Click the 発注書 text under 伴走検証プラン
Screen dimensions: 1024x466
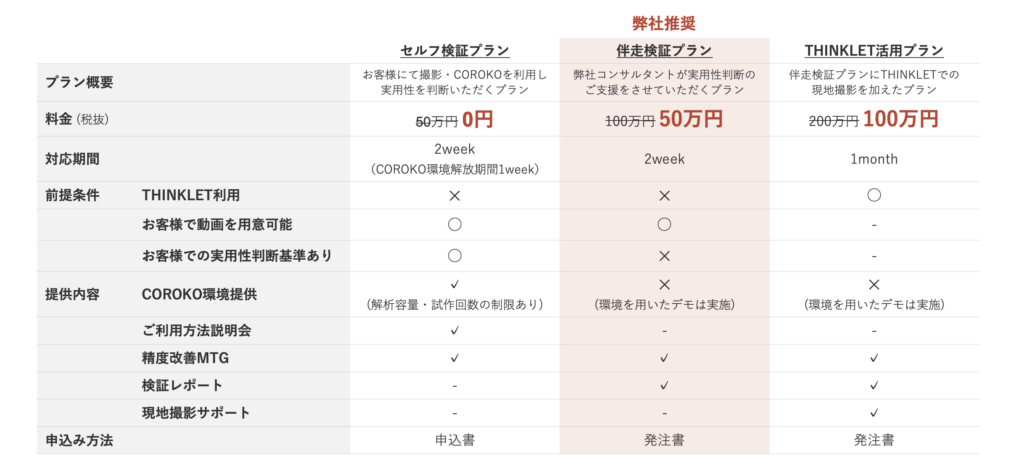[664, 439]
